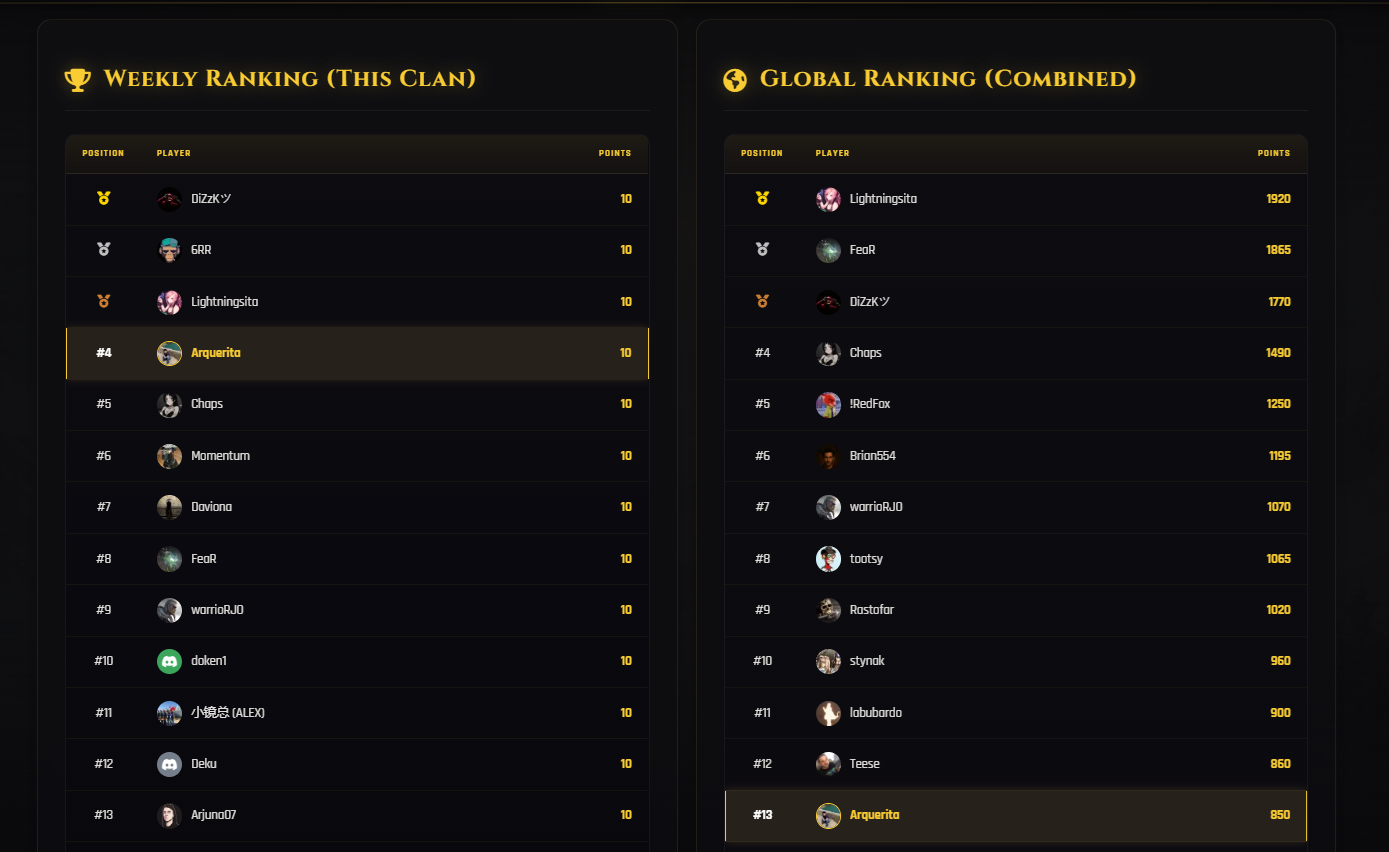
Task: Click !RedFox's avatar picture
Action: click(828, 404)
